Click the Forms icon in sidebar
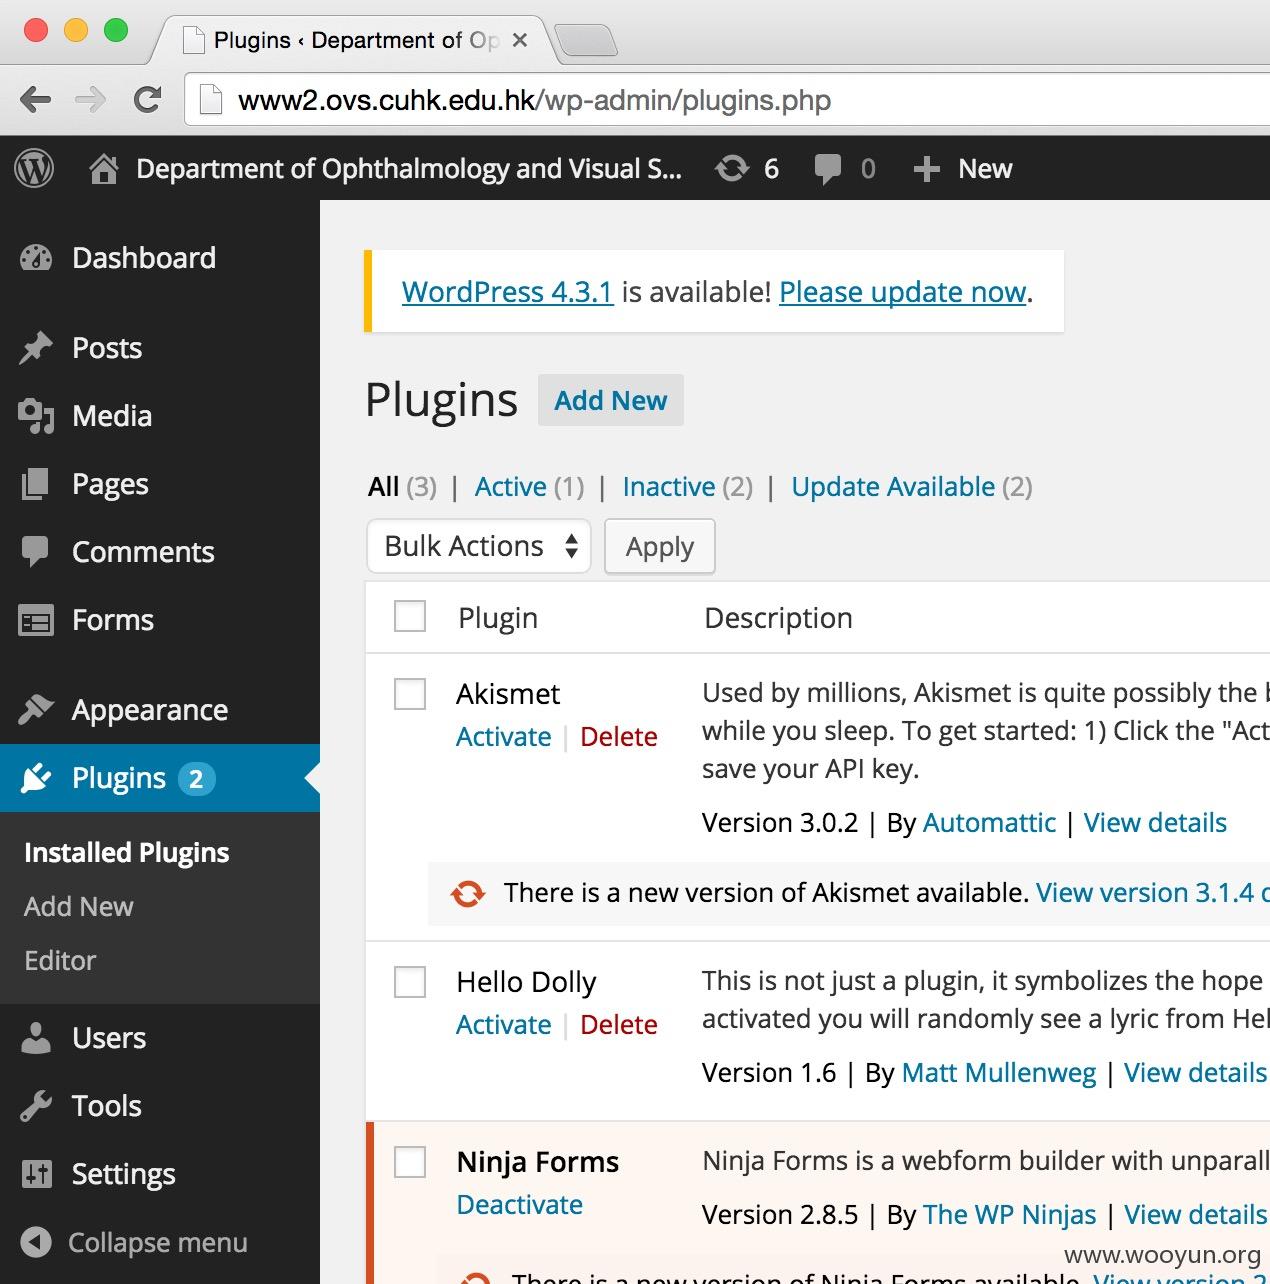 pos(36,620)
